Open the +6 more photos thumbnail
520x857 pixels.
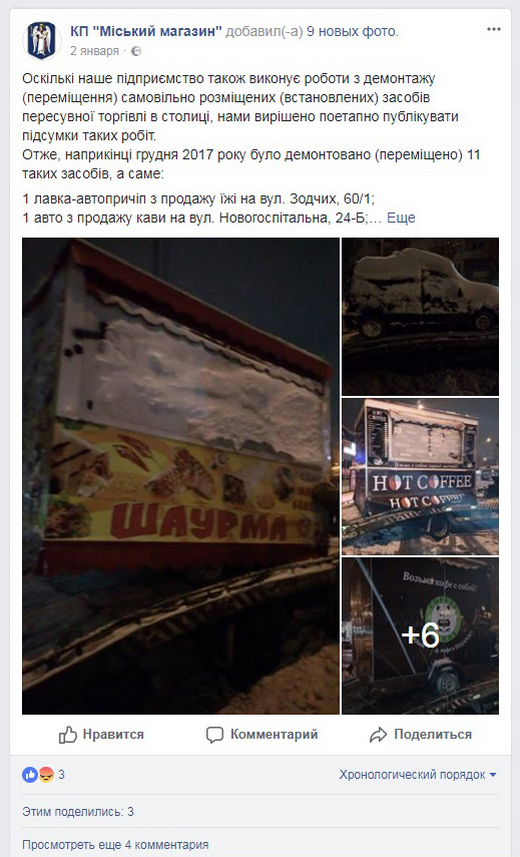(x=420, y=636)
